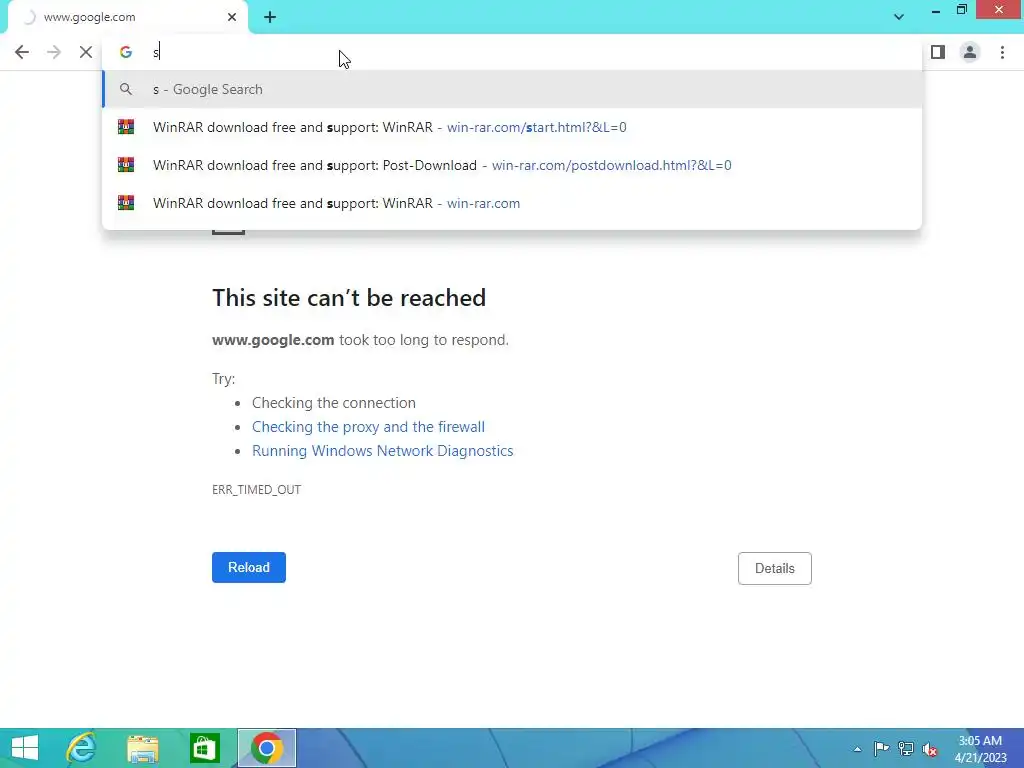Screen dimensions: 1024x768
Task: Click the network status tray icon
Action: [x=906, y=748]
